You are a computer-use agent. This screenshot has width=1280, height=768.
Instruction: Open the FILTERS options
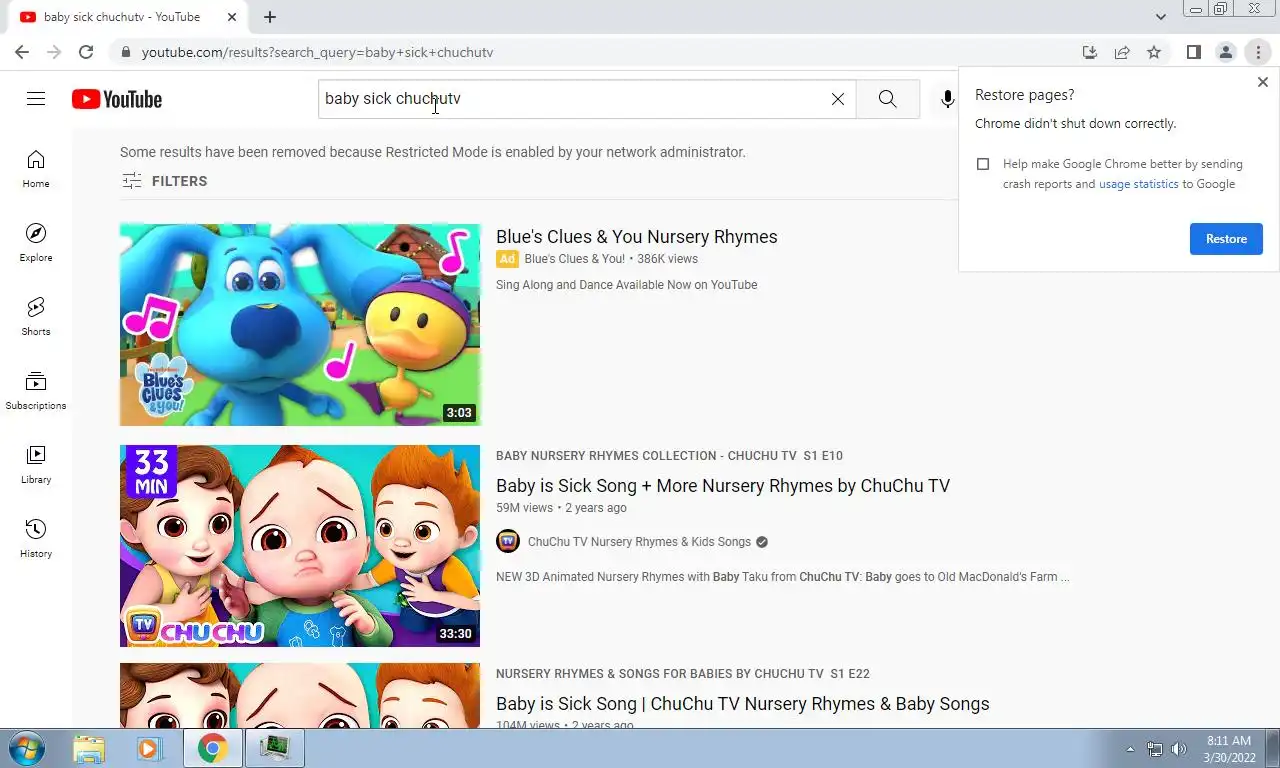point(164,181)
